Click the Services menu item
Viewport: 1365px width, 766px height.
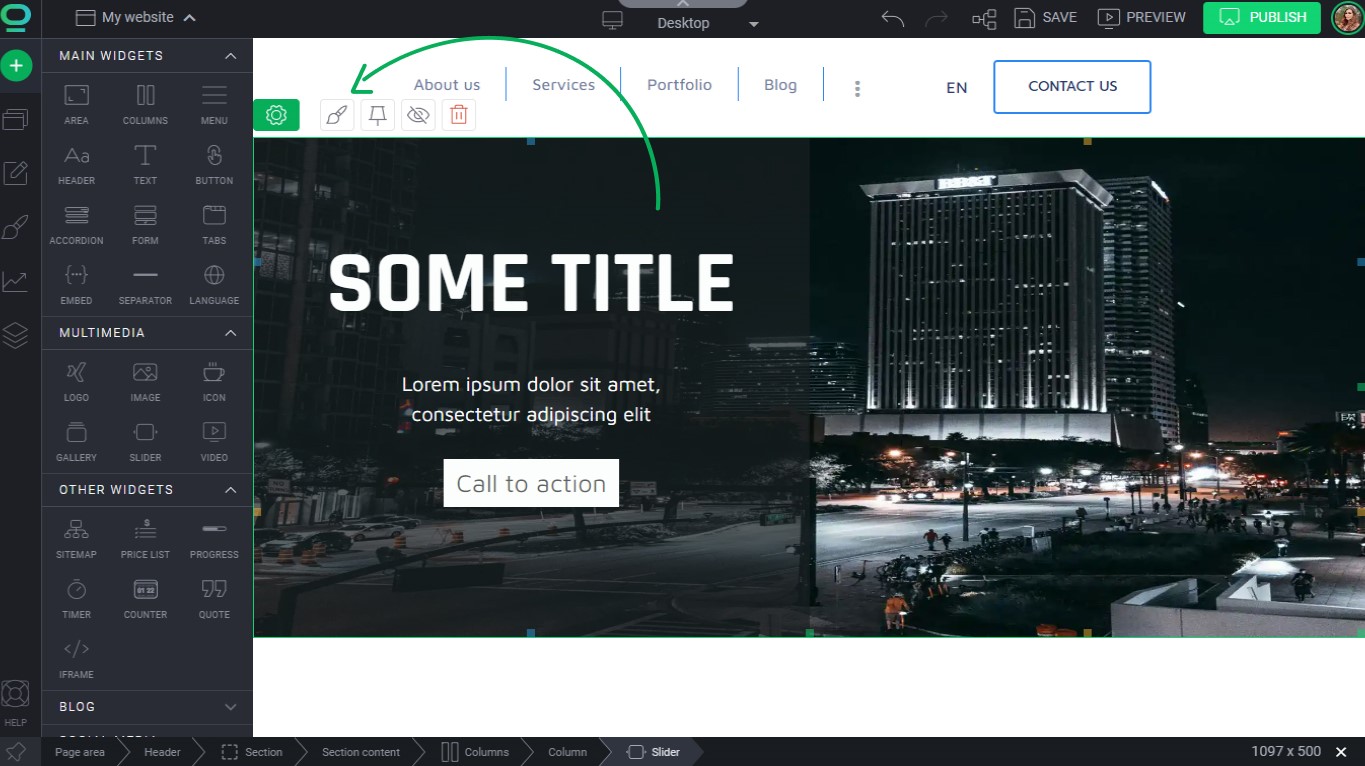[x=563, y=85]
